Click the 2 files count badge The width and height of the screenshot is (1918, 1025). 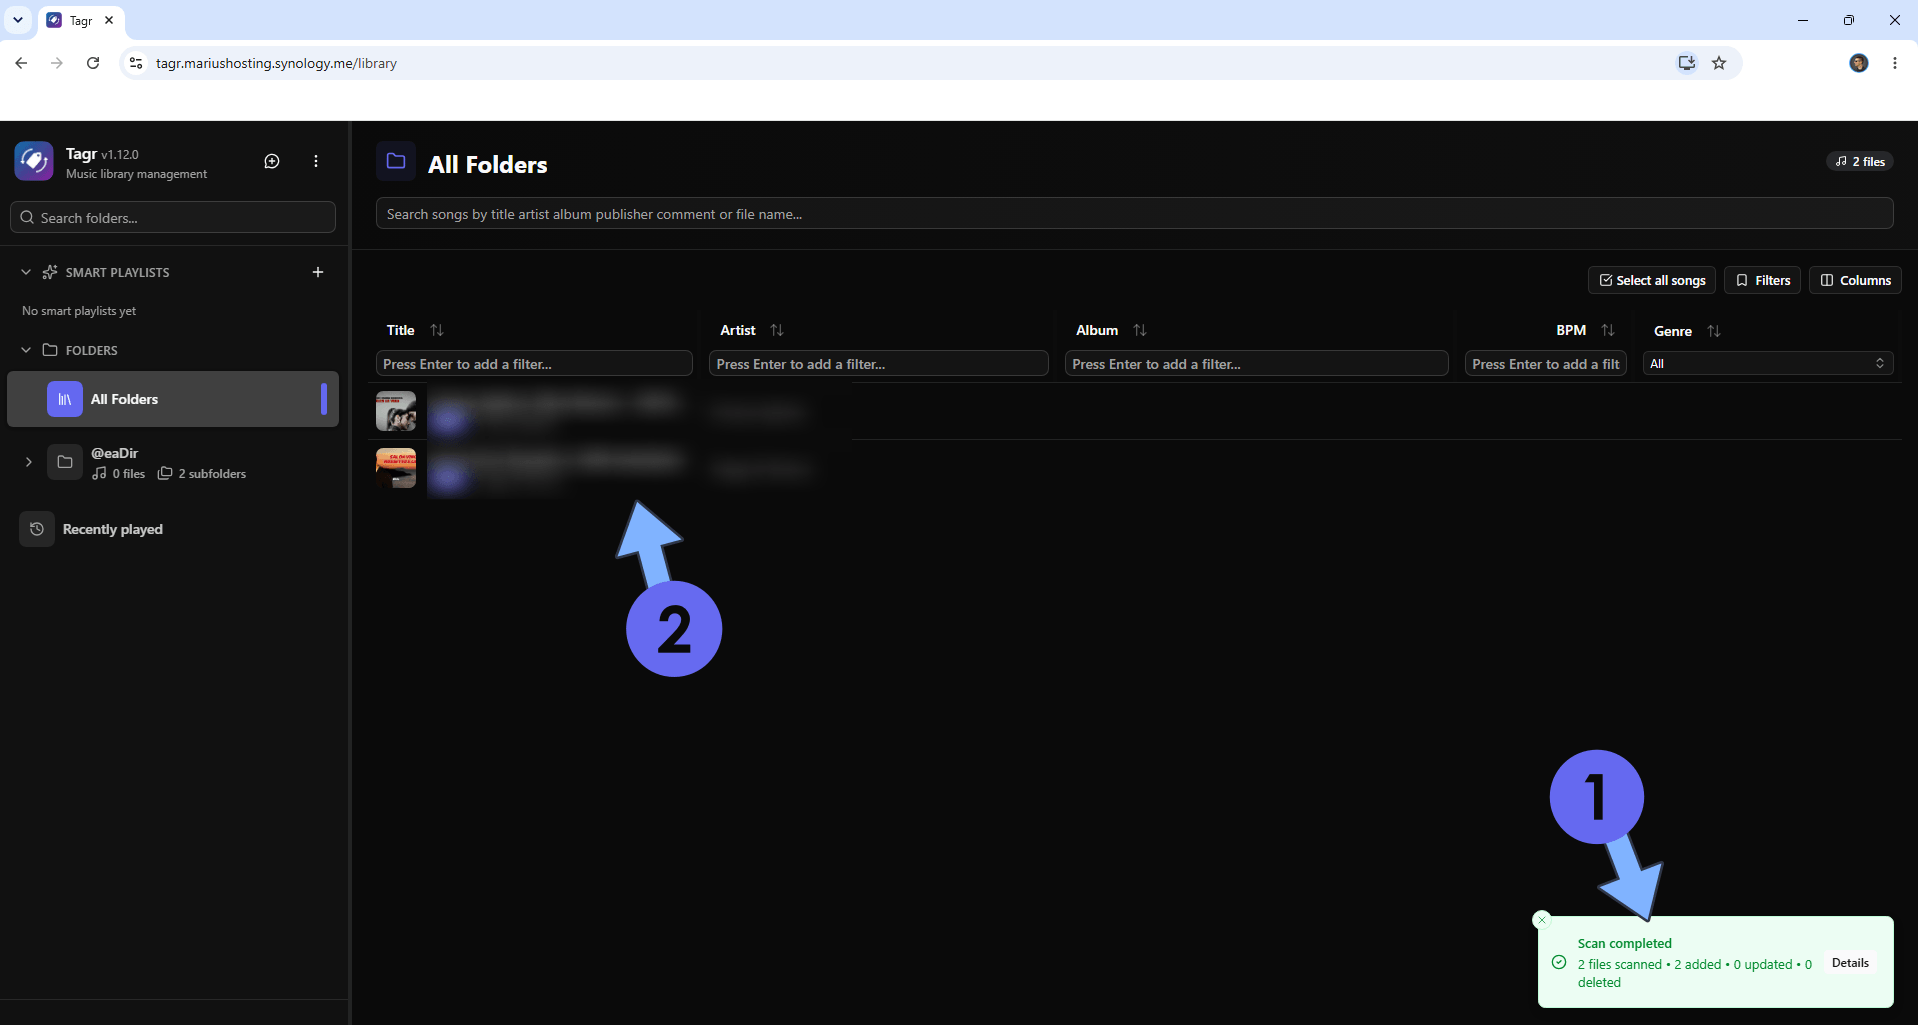(1860, 161)
